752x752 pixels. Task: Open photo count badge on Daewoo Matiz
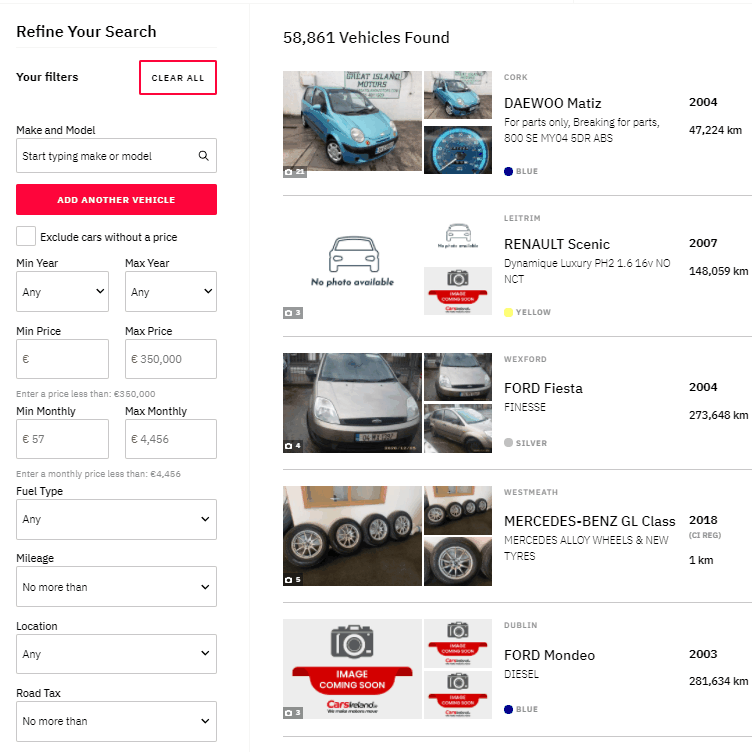pyautogui.click(x=294, y=172)
